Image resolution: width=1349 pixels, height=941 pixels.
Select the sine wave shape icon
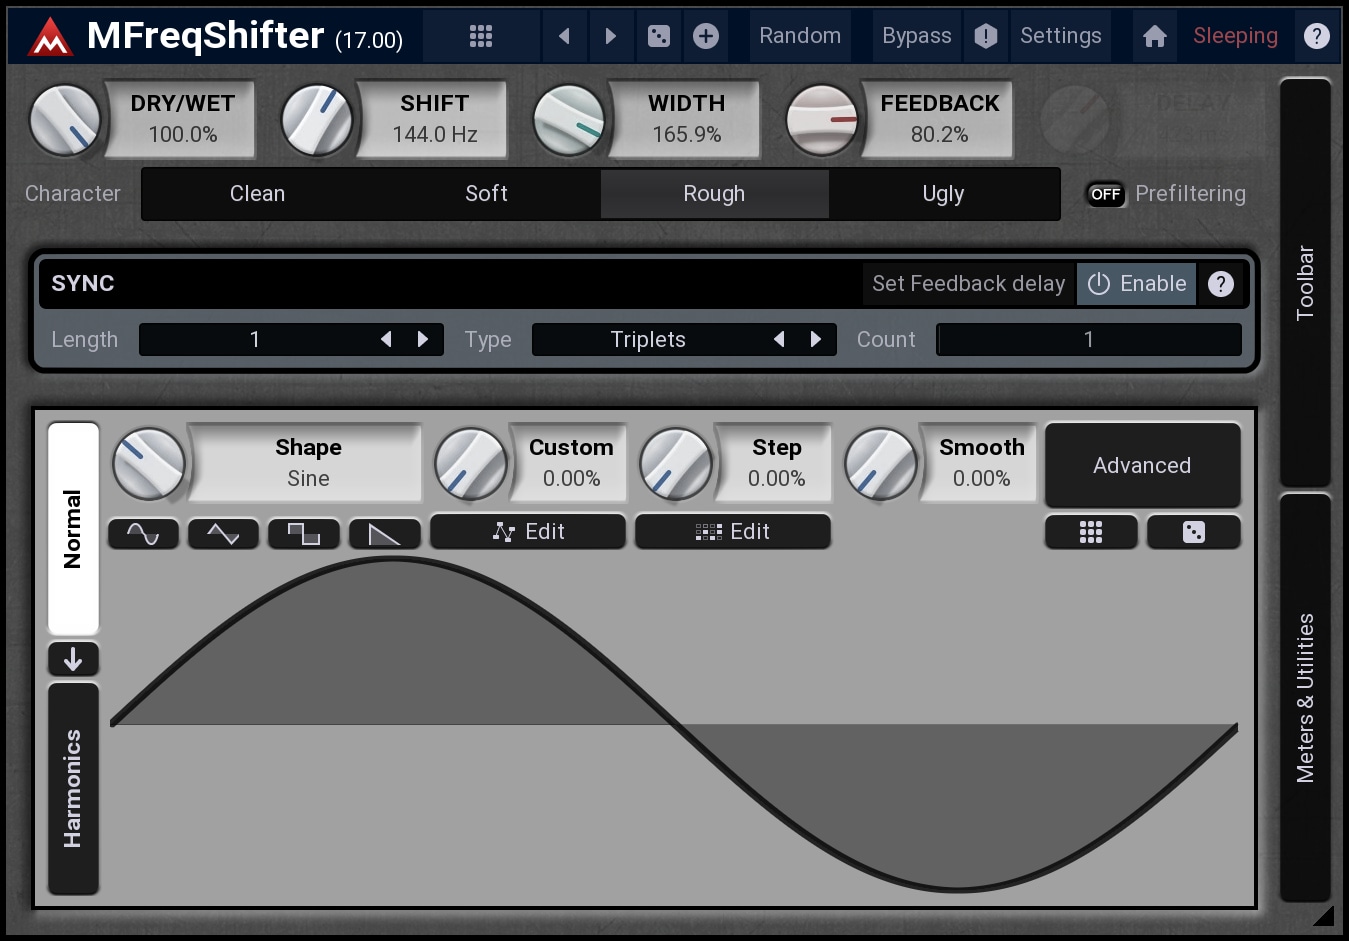143,534
